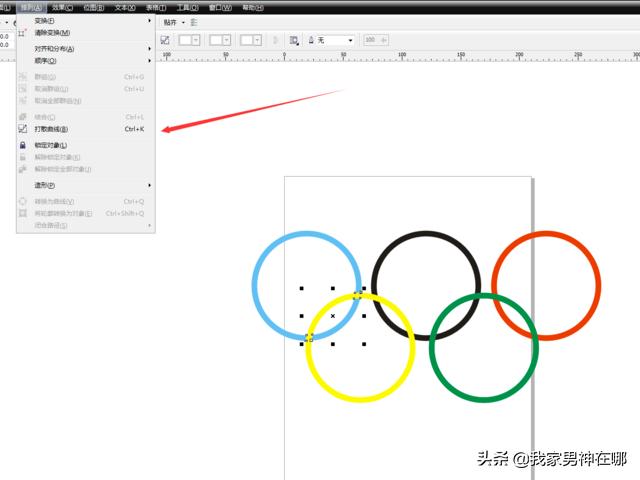Select the green ring on canvas
Screen dimensions: 640x480
[x=484, y=399]
